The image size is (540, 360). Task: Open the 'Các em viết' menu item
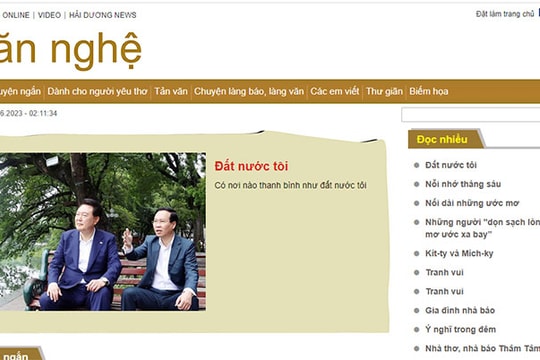334,91
